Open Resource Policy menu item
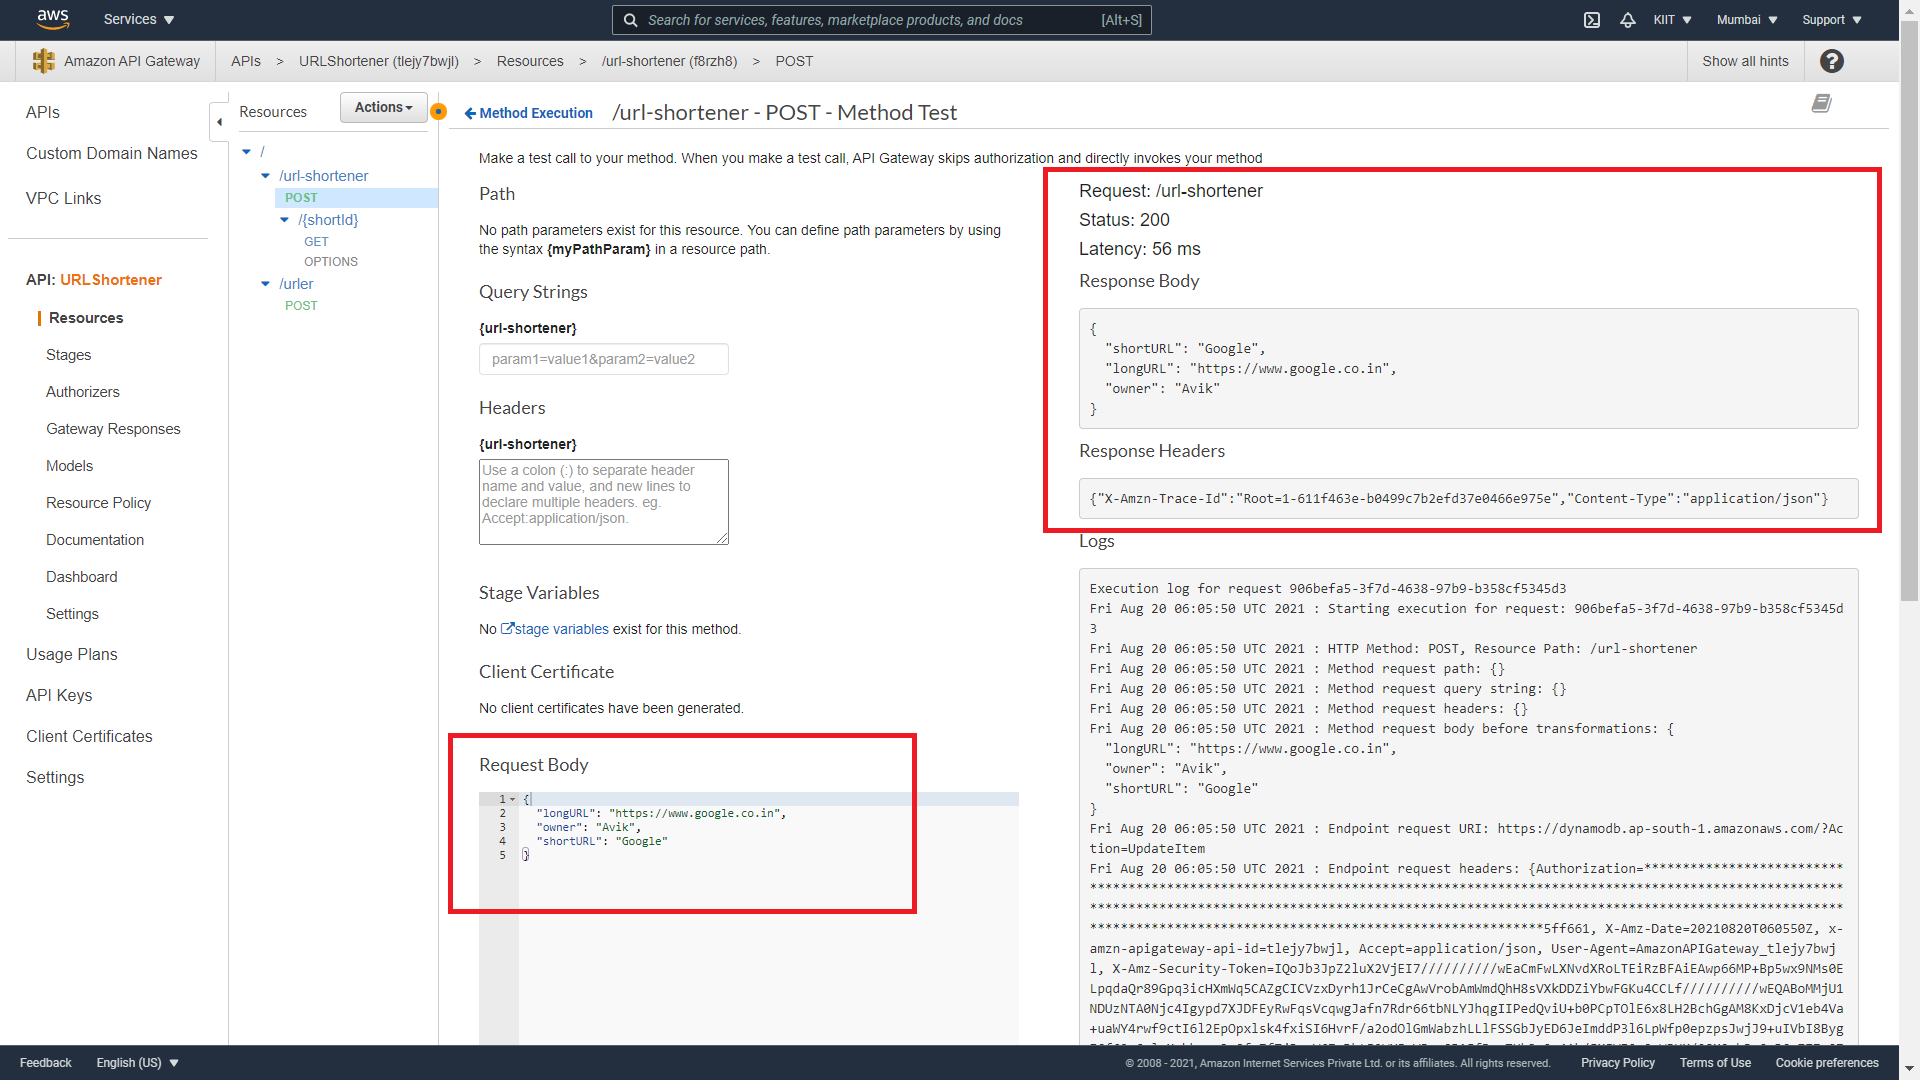This screenshot has width=1920, height=1080. click(99, 503)
